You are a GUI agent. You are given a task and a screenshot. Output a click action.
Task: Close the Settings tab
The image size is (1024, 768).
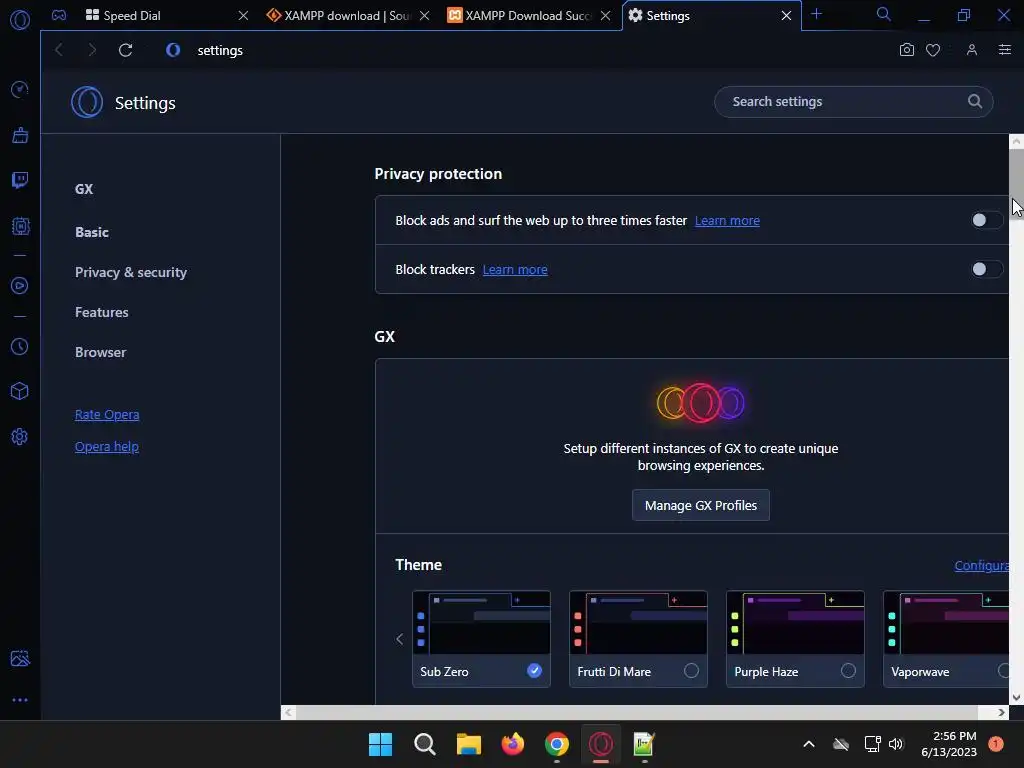[786, 16]
